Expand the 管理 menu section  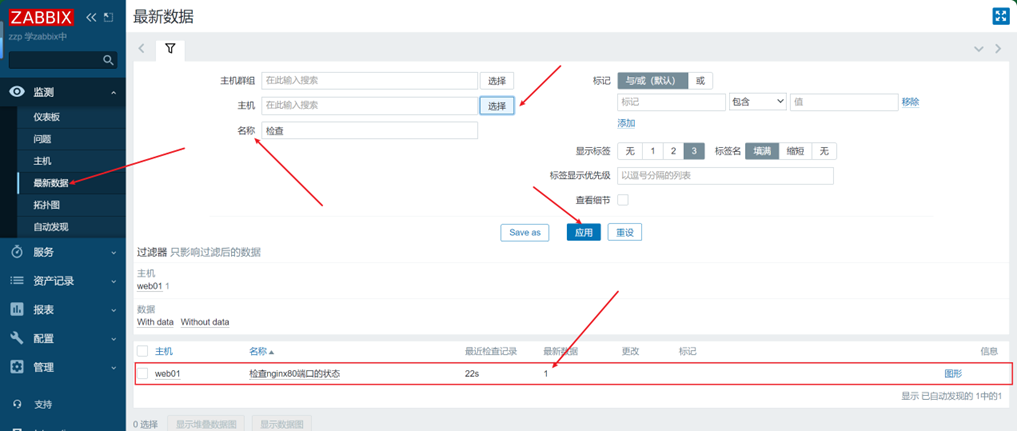[114, 367]
